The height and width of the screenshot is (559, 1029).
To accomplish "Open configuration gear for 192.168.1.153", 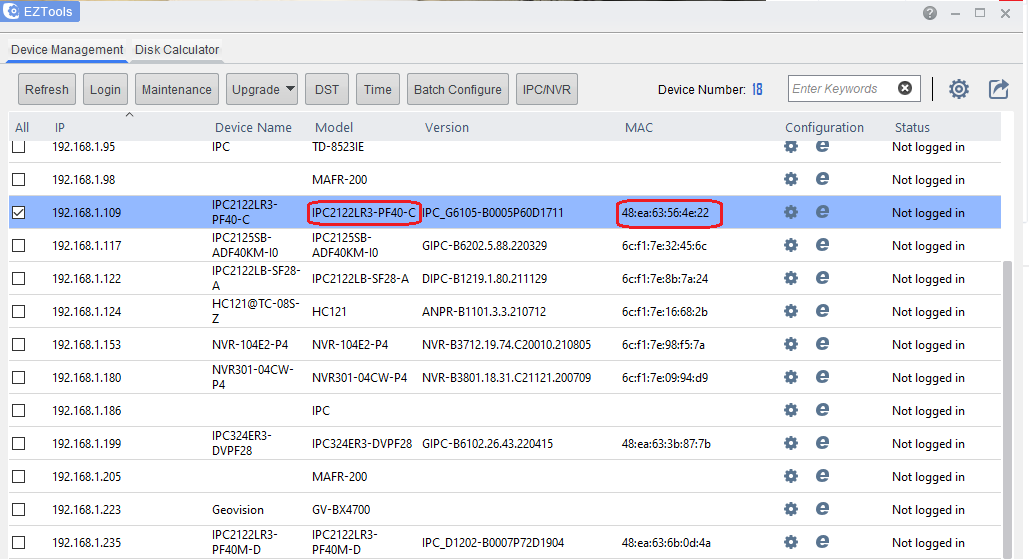I will (x=791, y=344).
